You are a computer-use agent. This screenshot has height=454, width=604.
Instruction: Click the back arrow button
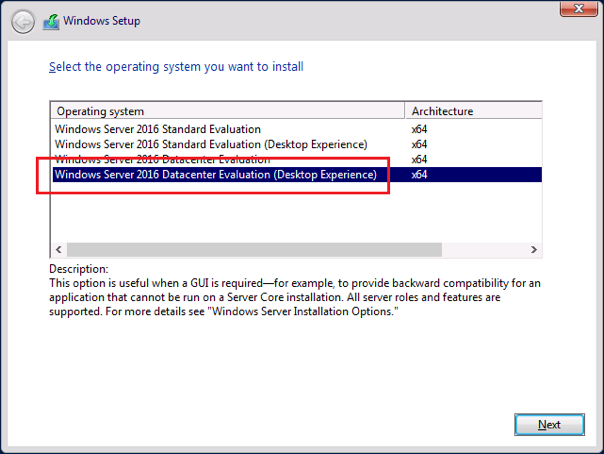coord(24,21)
